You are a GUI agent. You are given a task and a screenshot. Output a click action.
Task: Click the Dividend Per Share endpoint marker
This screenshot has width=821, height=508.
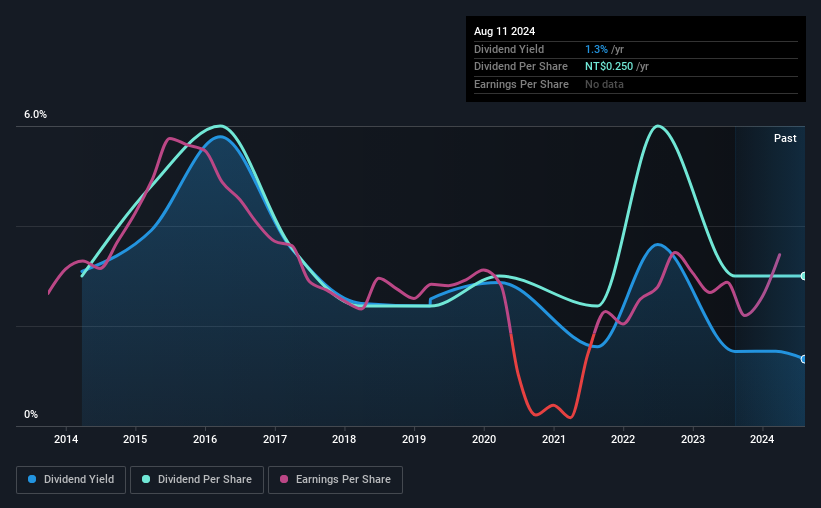(804, 276)
